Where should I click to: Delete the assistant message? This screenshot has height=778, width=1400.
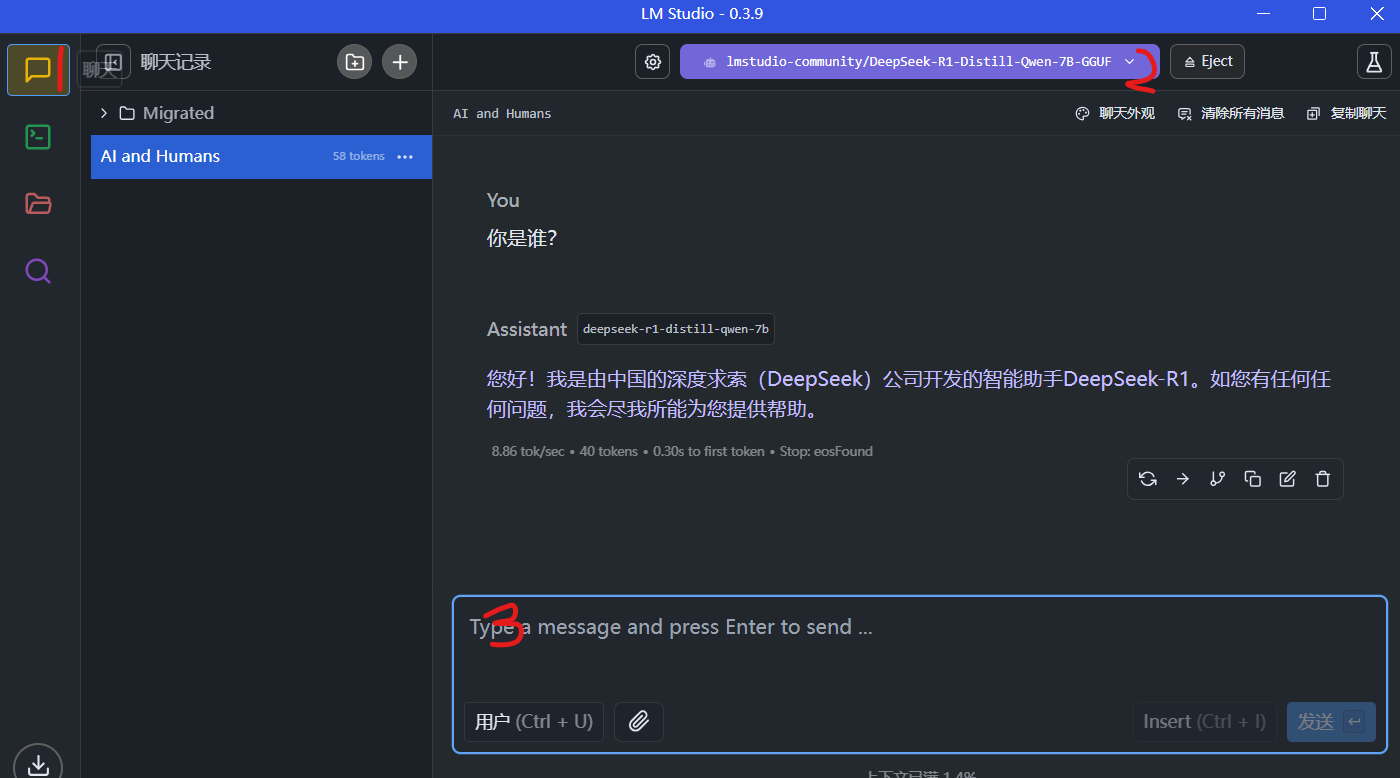pyautogui.click(x=1322, y=479)
